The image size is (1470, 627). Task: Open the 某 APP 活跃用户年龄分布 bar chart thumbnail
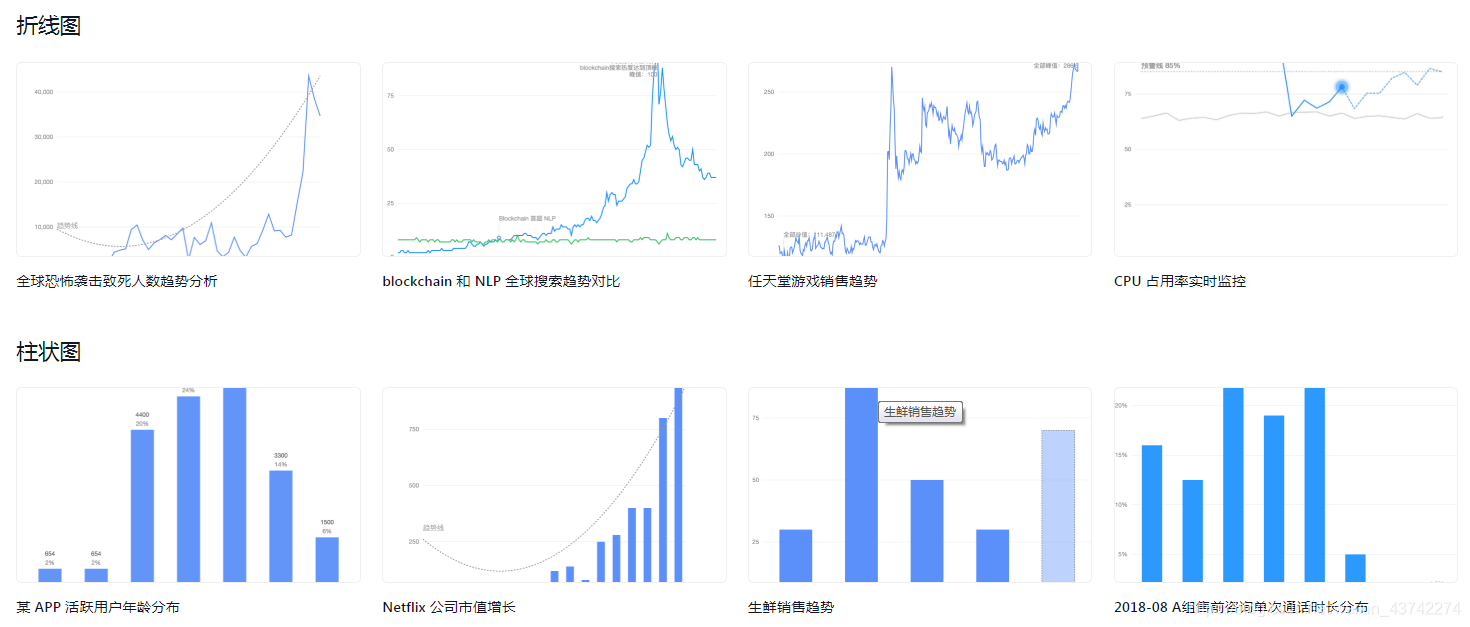(x=188, y=485)
